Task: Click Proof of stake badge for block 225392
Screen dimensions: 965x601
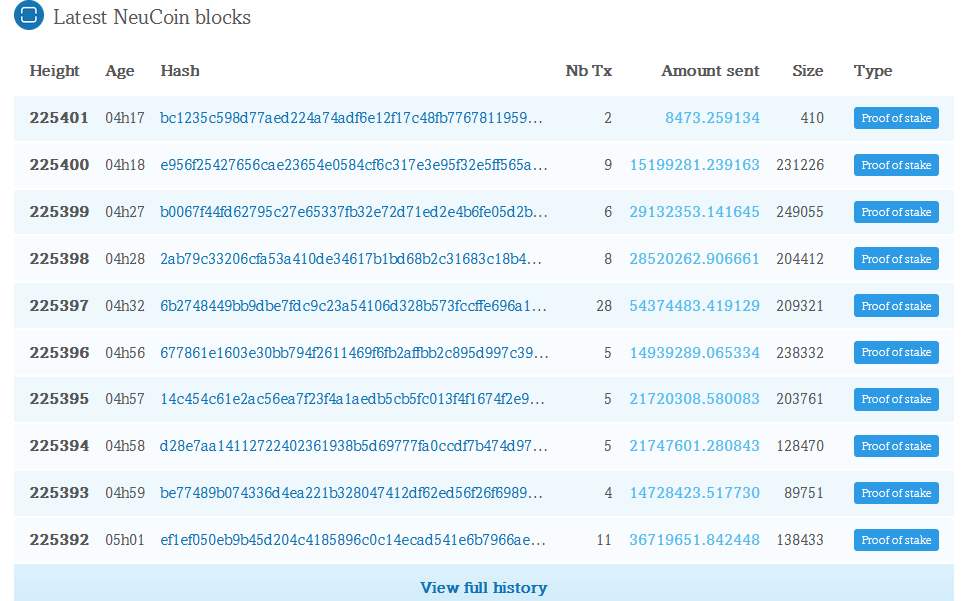Action: (896, 540)
